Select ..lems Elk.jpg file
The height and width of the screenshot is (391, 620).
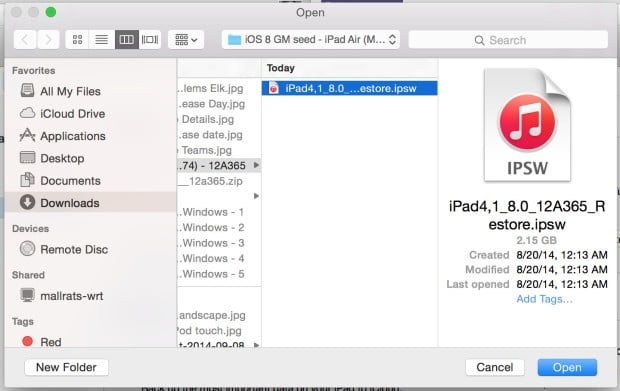[x=219, y=88]
